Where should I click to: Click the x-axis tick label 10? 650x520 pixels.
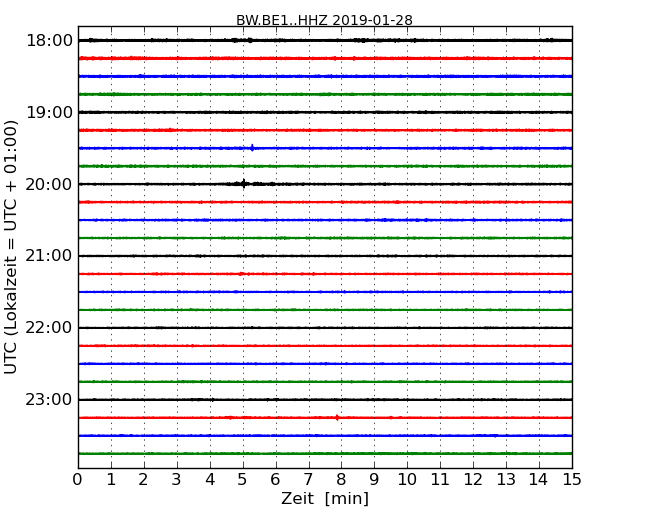[407, 479]
